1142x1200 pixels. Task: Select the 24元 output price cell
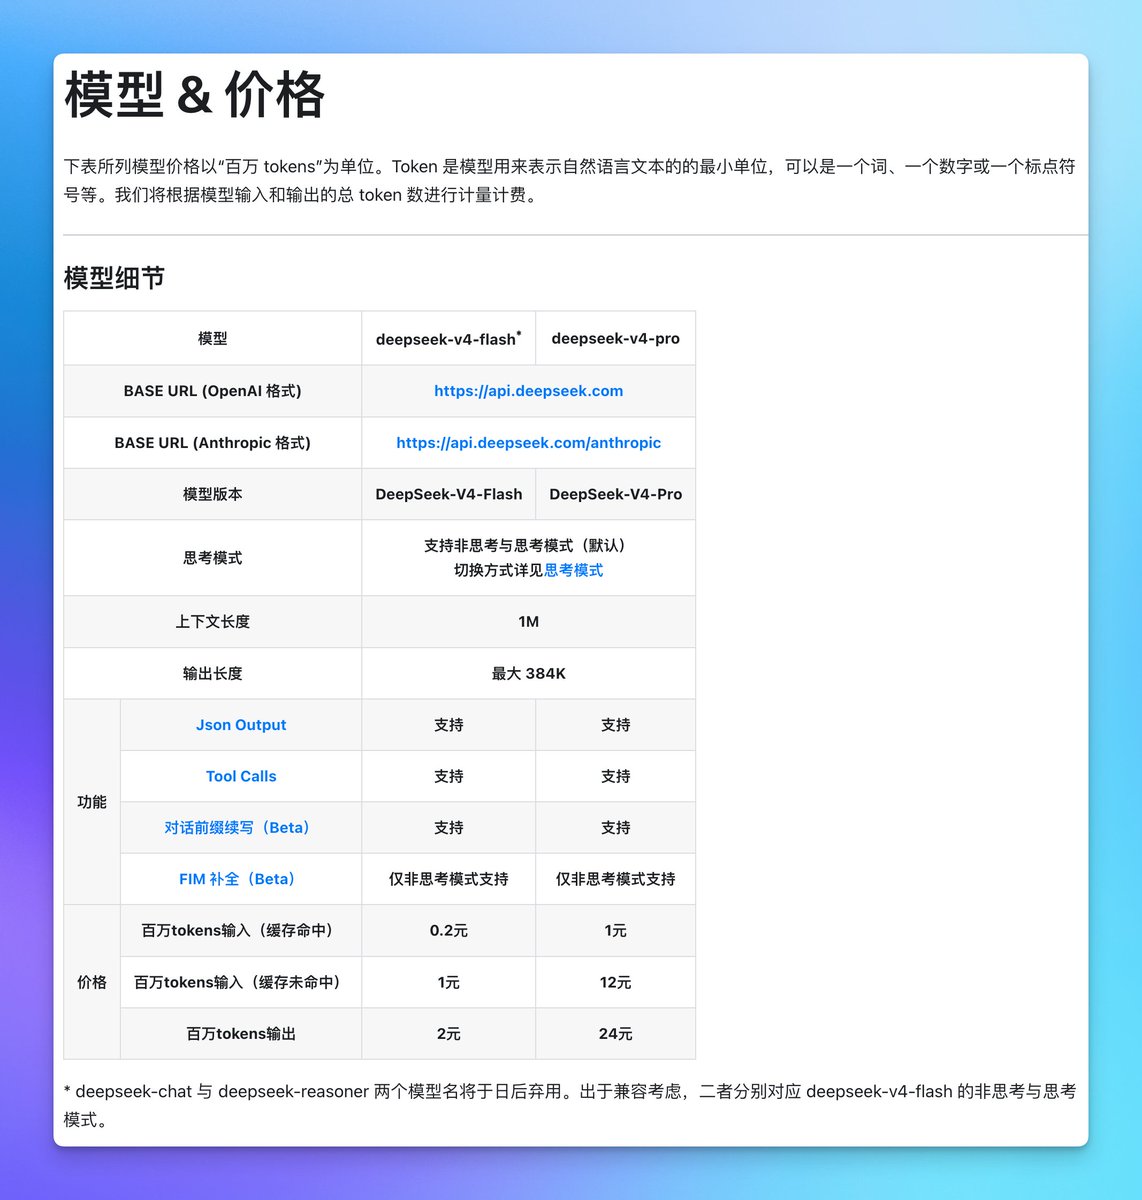tap(616, 1034)
